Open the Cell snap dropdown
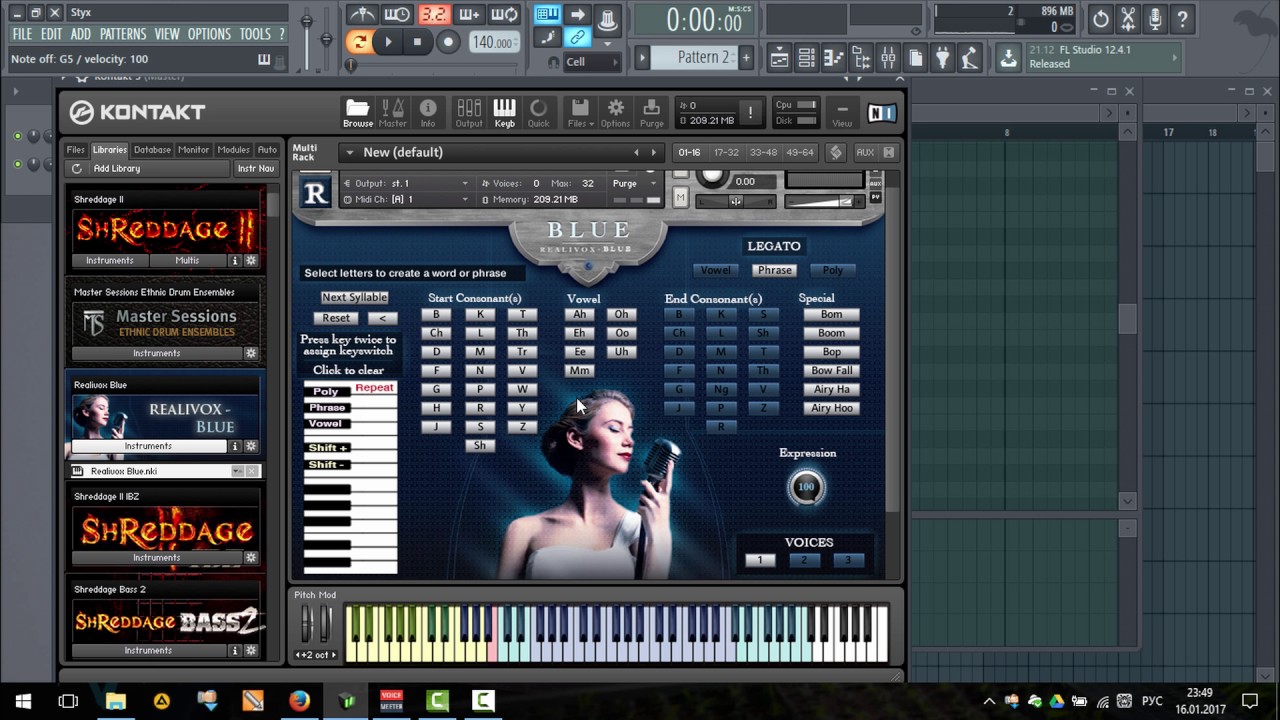Viewport: 1280px width, 720px height. point(592,62)
